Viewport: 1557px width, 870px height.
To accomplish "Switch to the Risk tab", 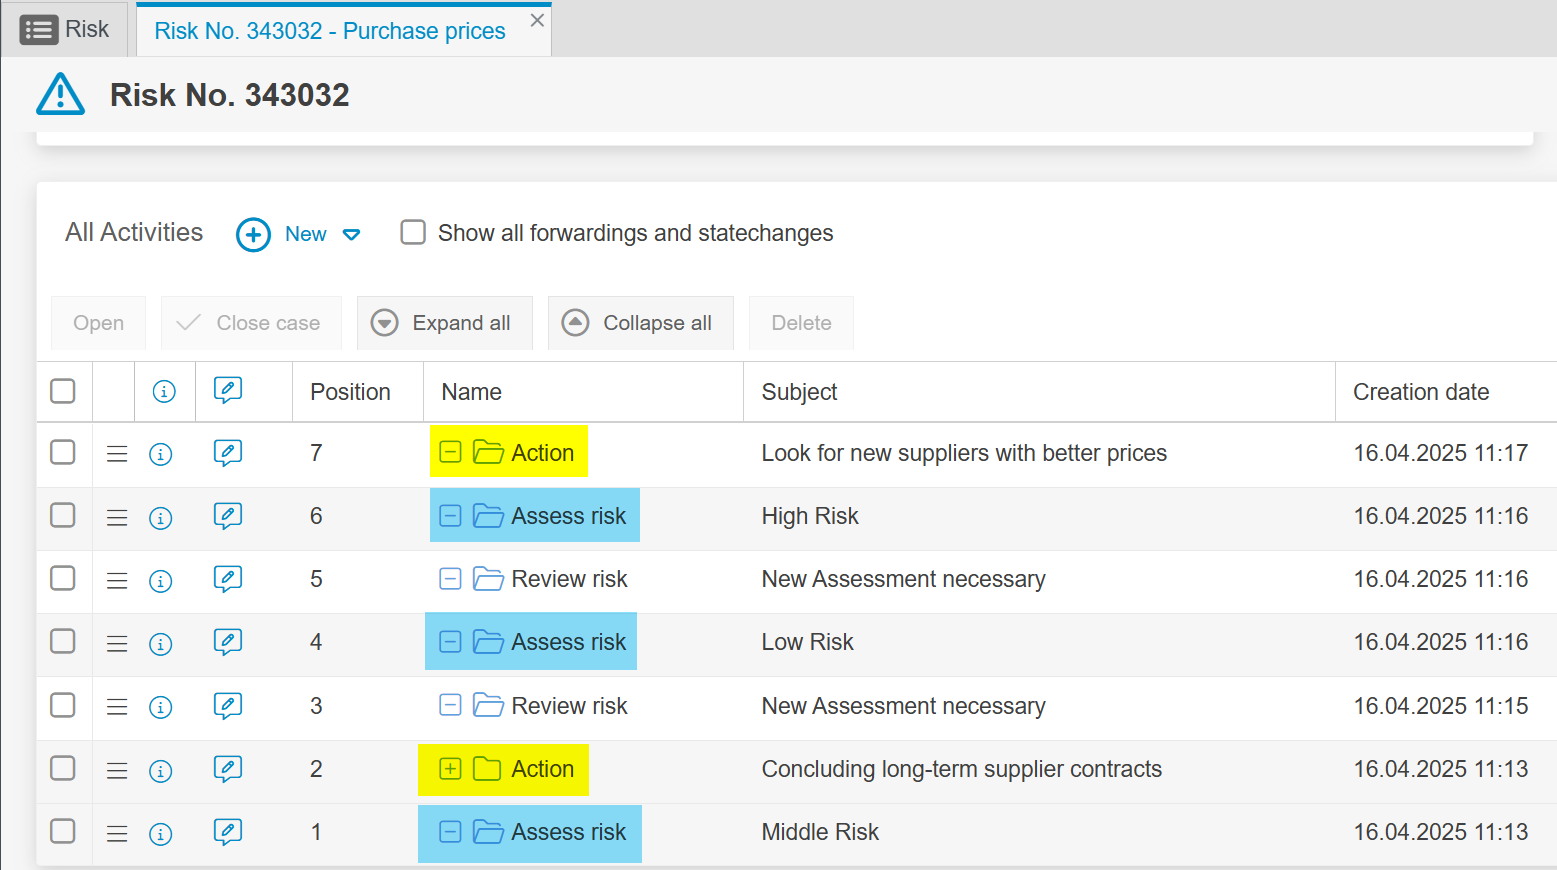I will pos(65,30).
